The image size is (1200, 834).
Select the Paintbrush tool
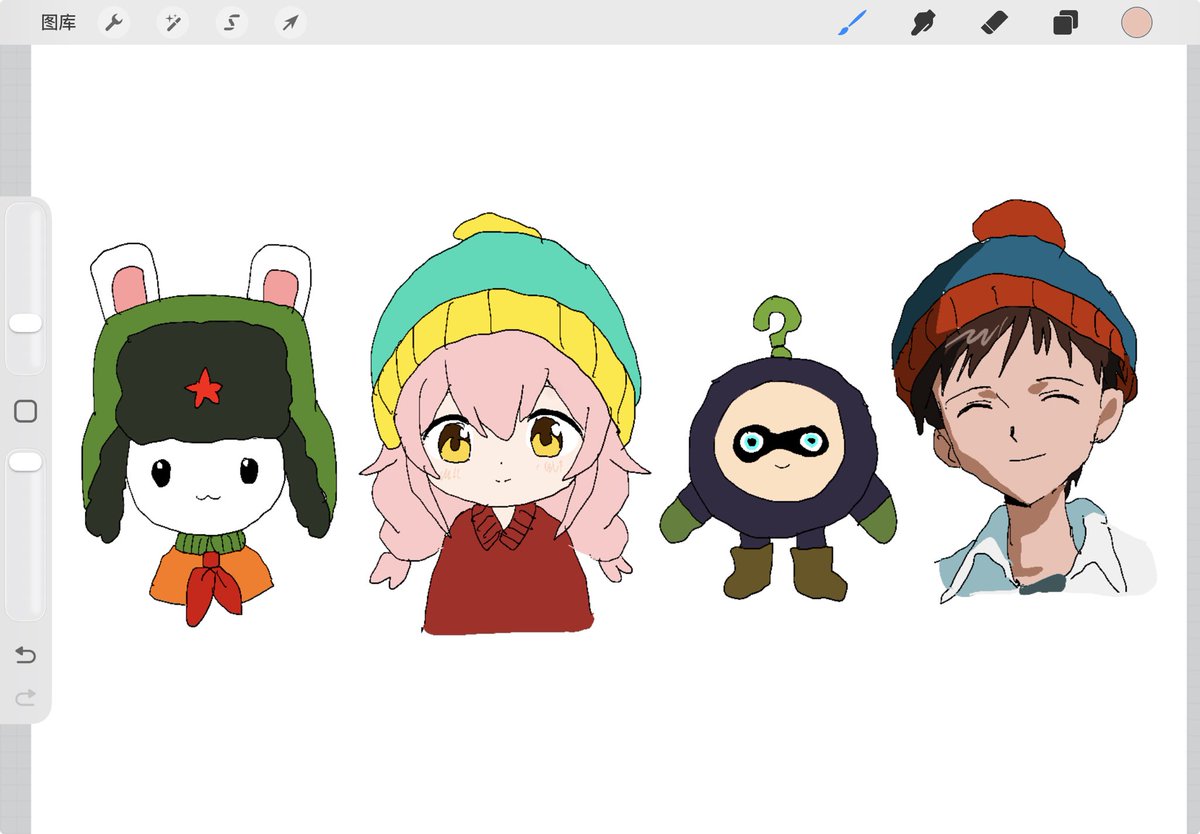click(x=851, y=22)
